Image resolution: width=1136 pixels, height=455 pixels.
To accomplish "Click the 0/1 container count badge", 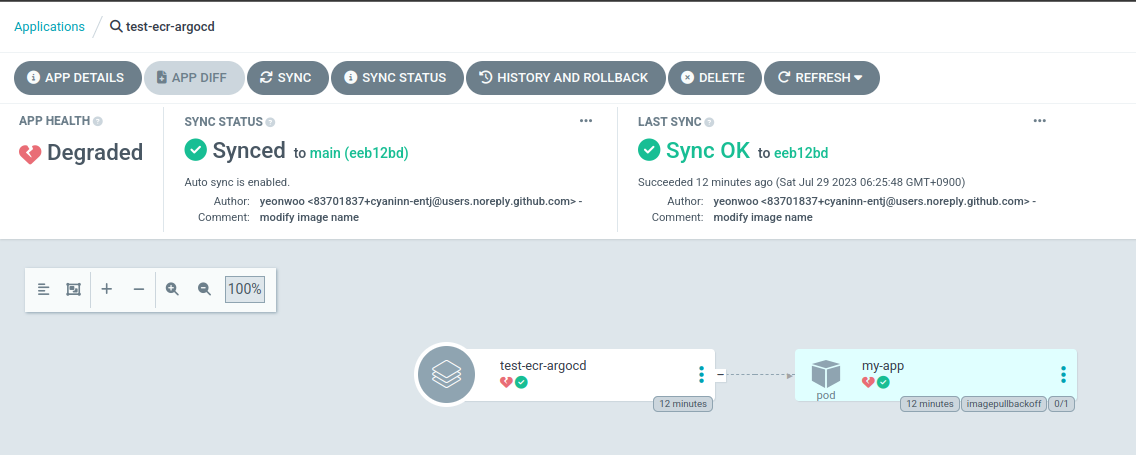I will point(1061,404).
